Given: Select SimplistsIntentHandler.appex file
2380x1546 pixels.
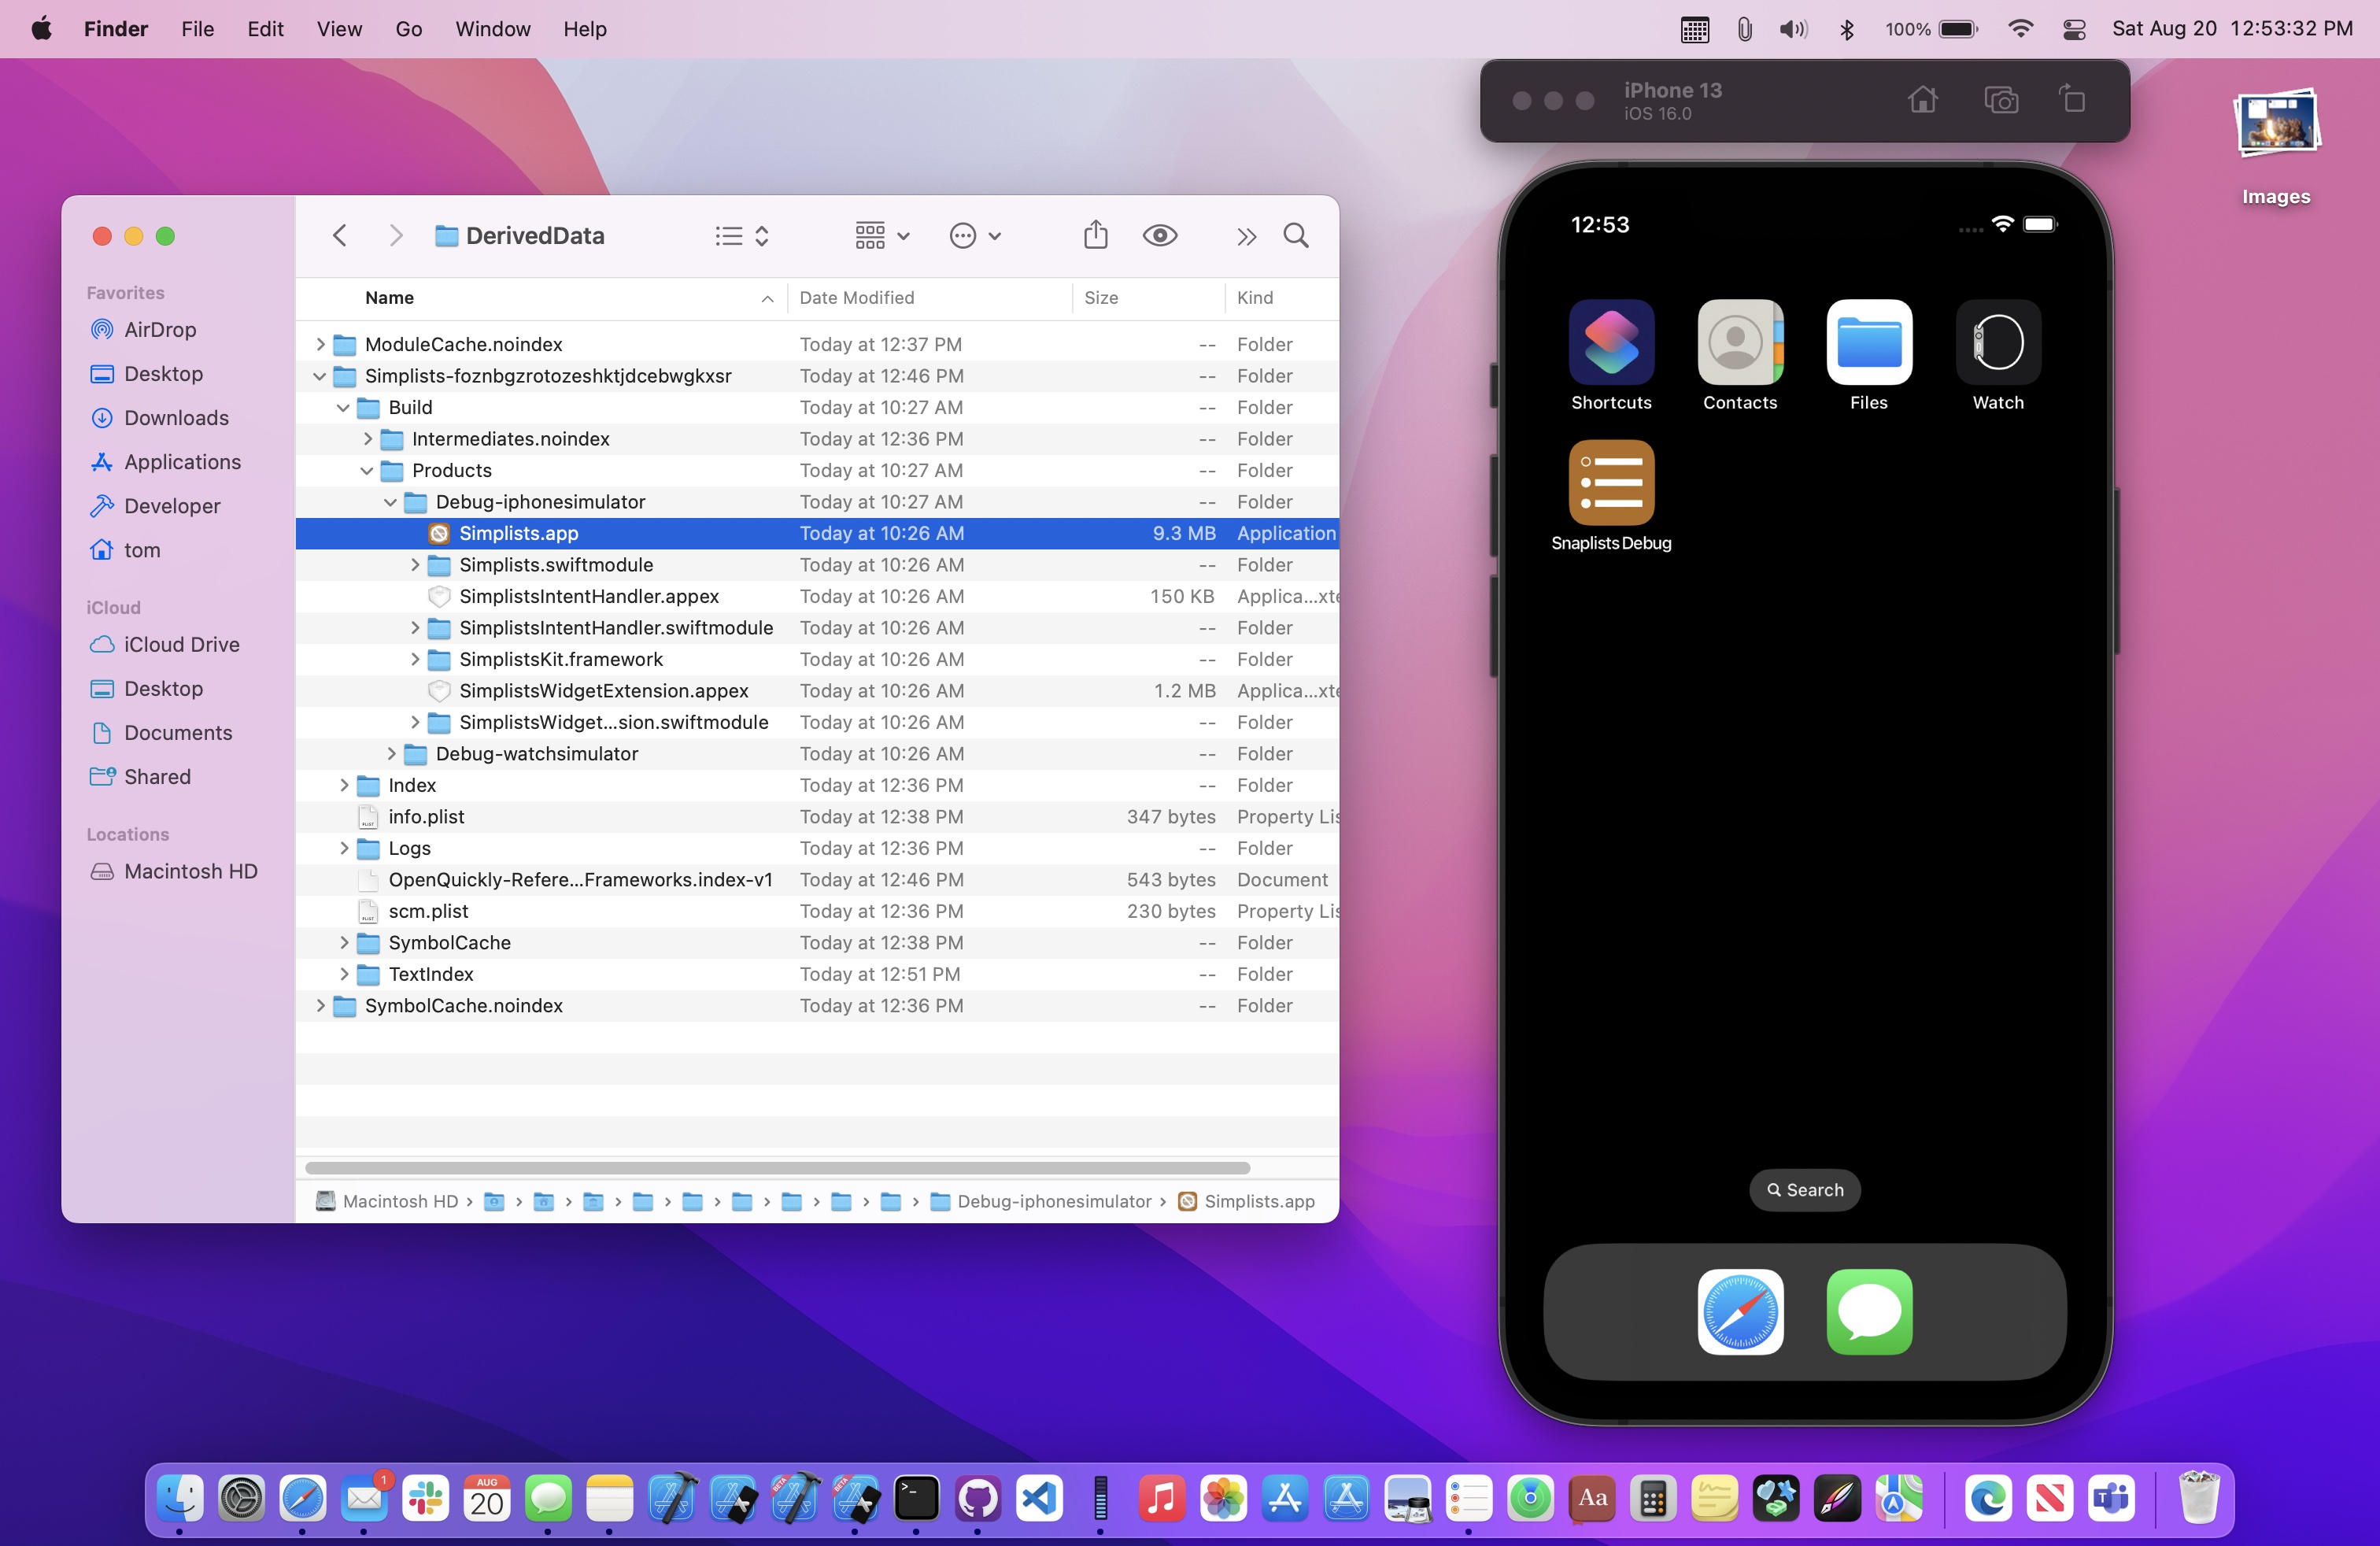Looking at the screenshot, I should 817,596.
